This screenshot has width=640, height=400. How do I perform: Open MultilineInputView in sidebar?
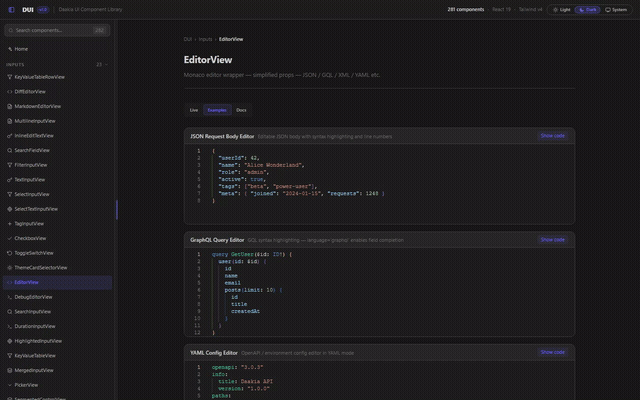coord(57,121)
